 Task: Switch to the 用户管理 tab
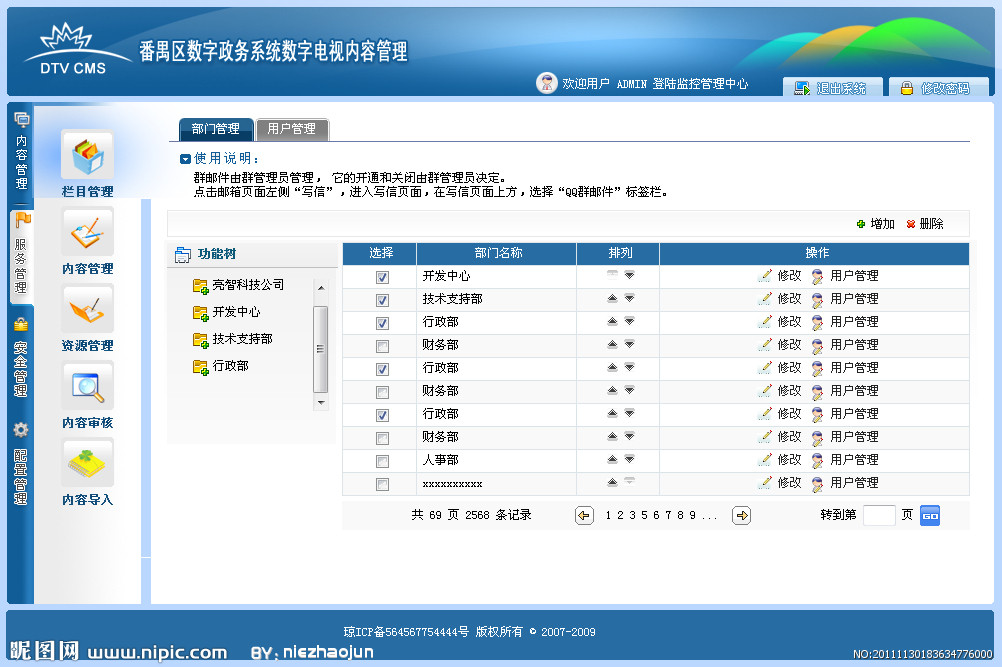(292, 129)
